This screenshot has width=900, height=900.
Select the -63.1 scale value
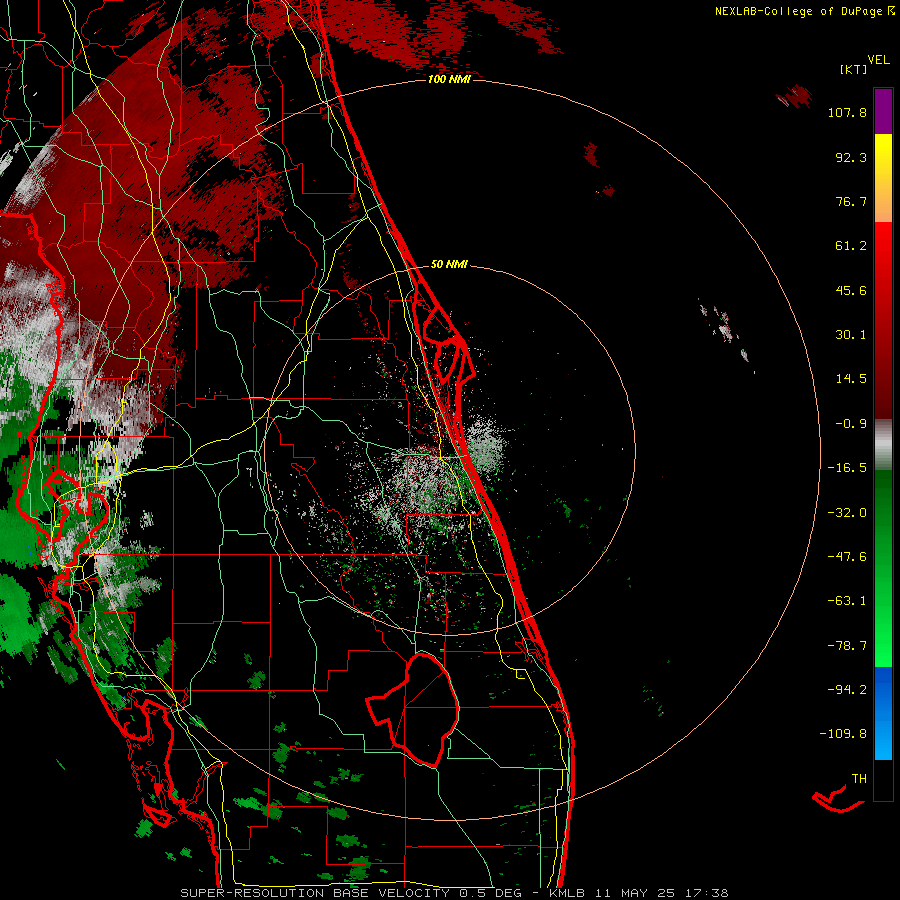coord(847,601)
